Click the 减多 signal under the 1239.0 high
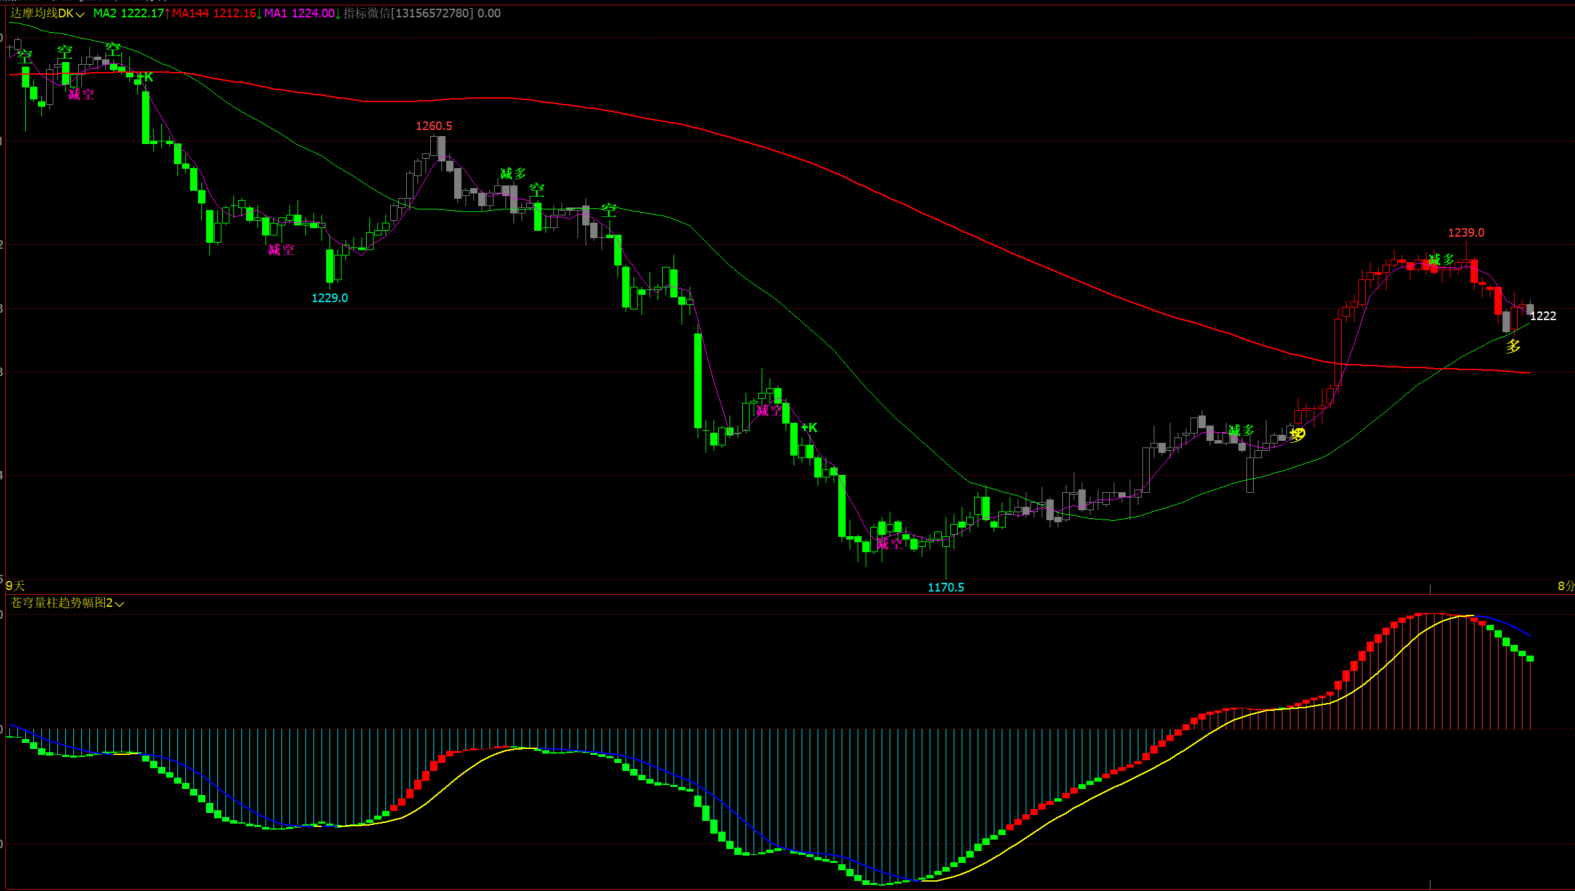This screenshot has width=1575, height=891. point(1441,260)
